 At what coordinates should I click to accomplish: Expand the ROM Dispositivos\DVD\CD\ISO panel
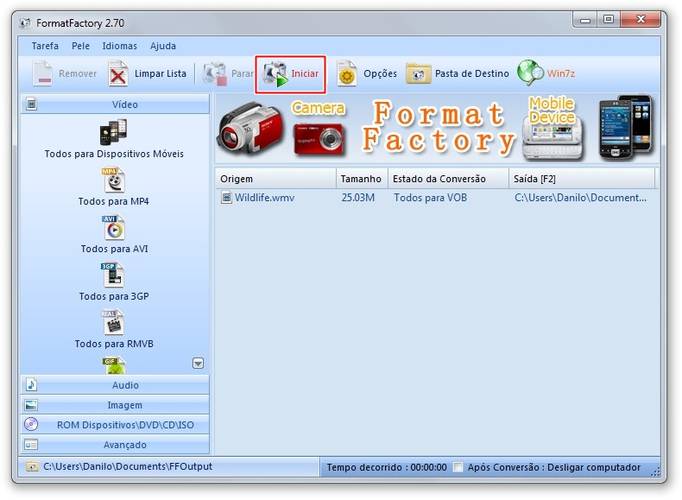115,425
